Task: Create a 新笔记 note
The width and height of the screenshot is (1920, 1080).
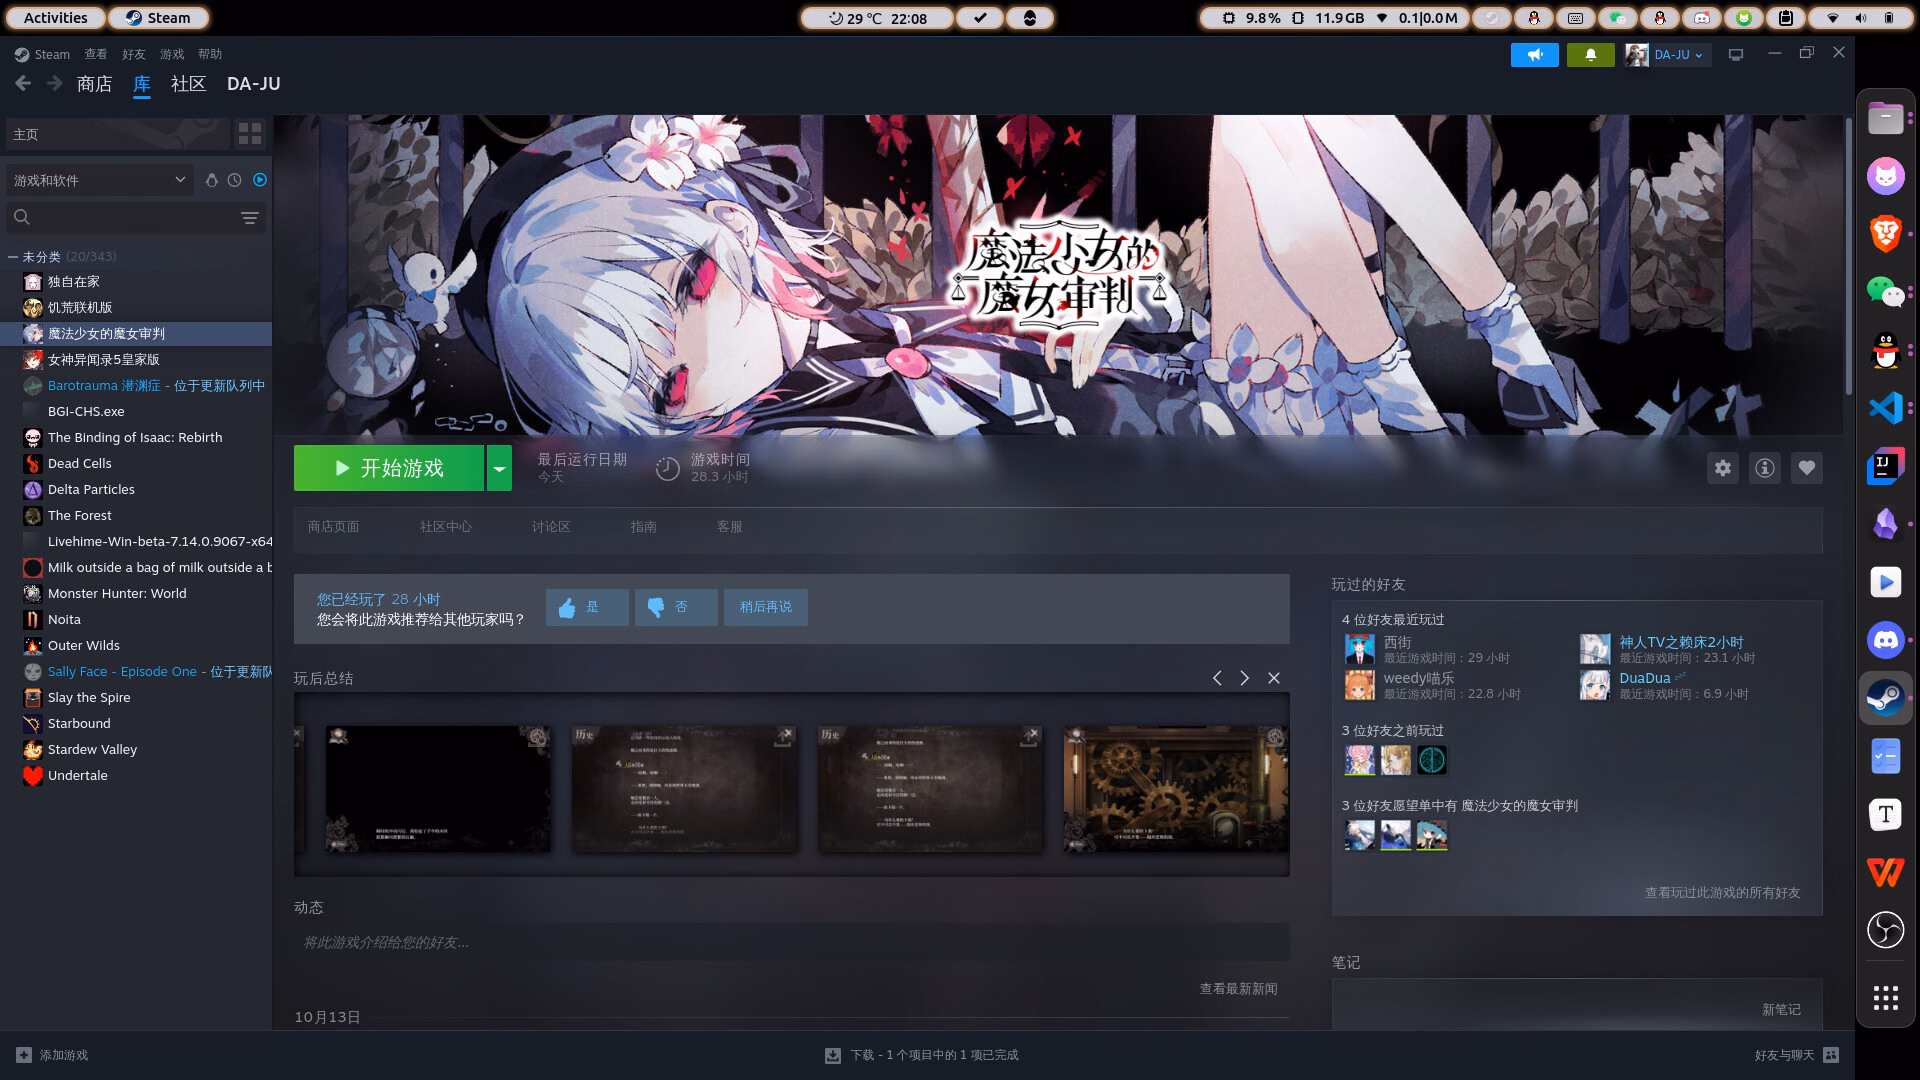Action: tap(1781, 1010)
